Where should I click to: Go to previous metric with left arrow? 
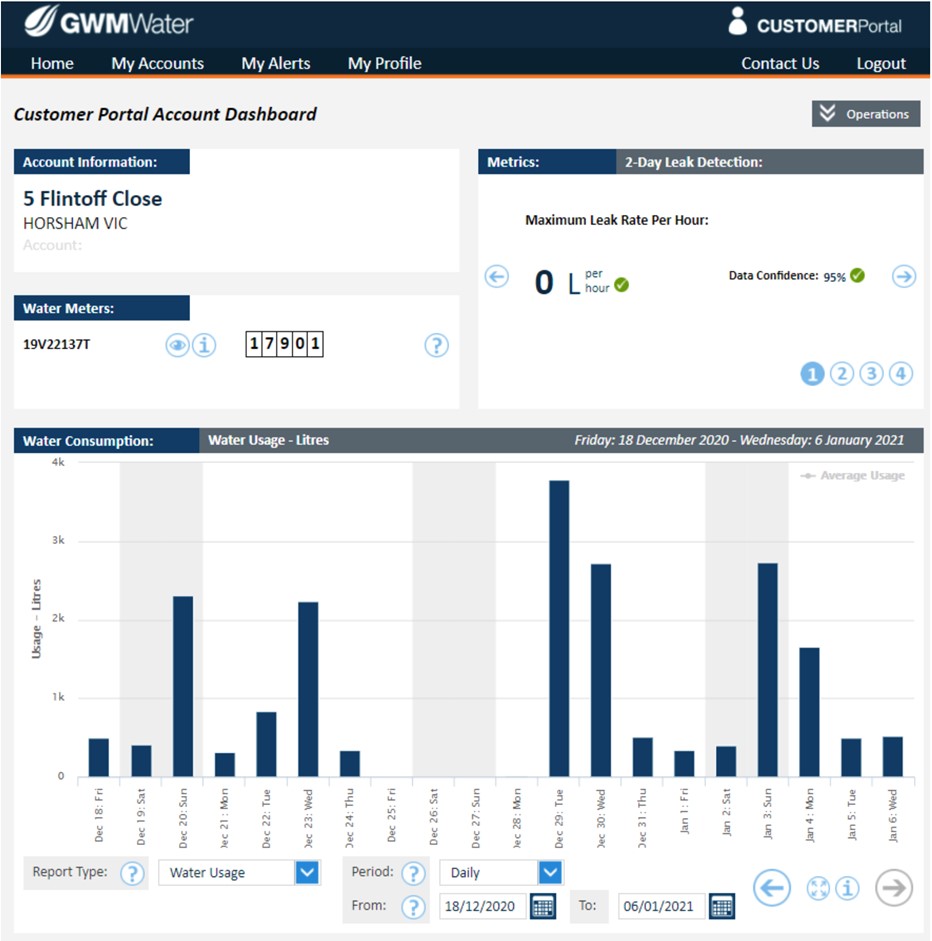point(497,277)
